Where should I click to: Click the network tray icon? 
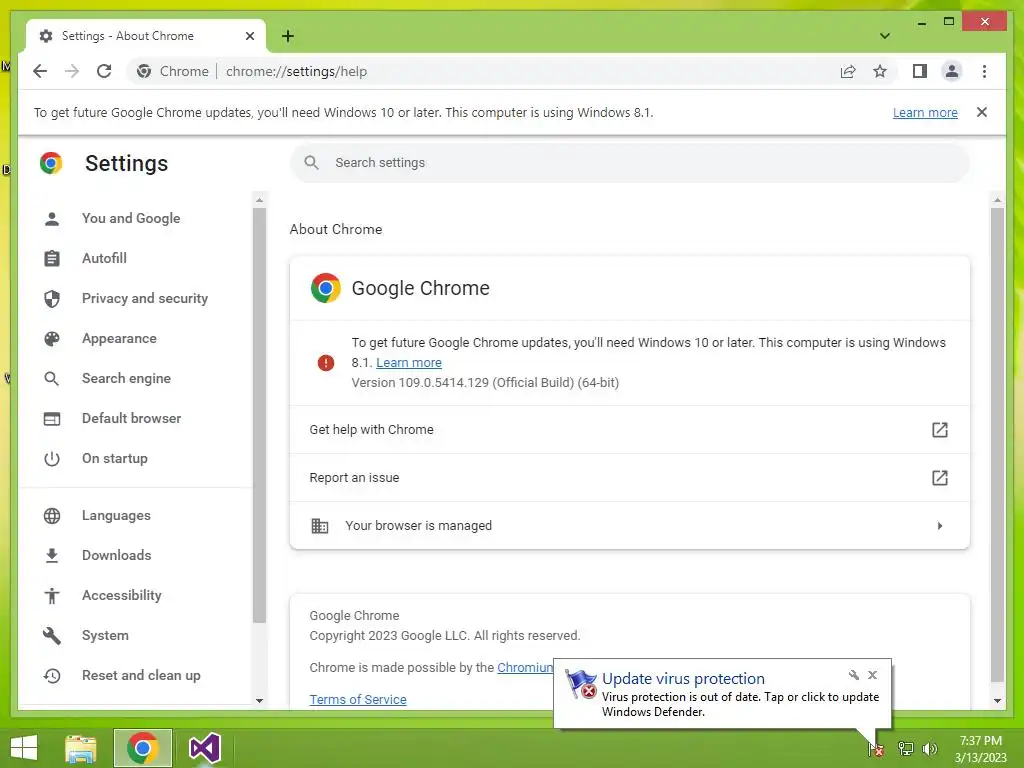click(x=905, y=748)
